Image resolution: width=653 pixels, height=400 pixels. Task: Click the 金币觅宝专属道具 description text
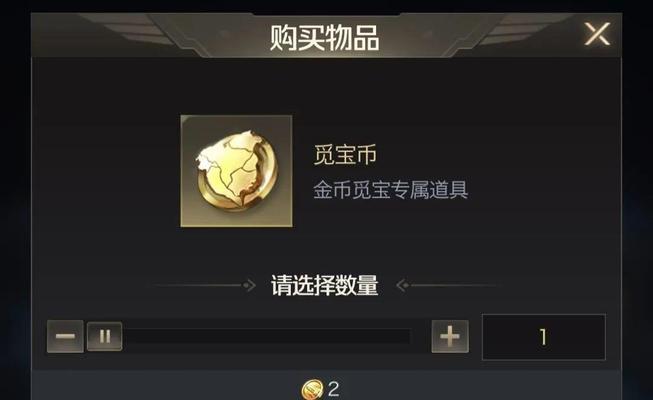pos(391,190)
